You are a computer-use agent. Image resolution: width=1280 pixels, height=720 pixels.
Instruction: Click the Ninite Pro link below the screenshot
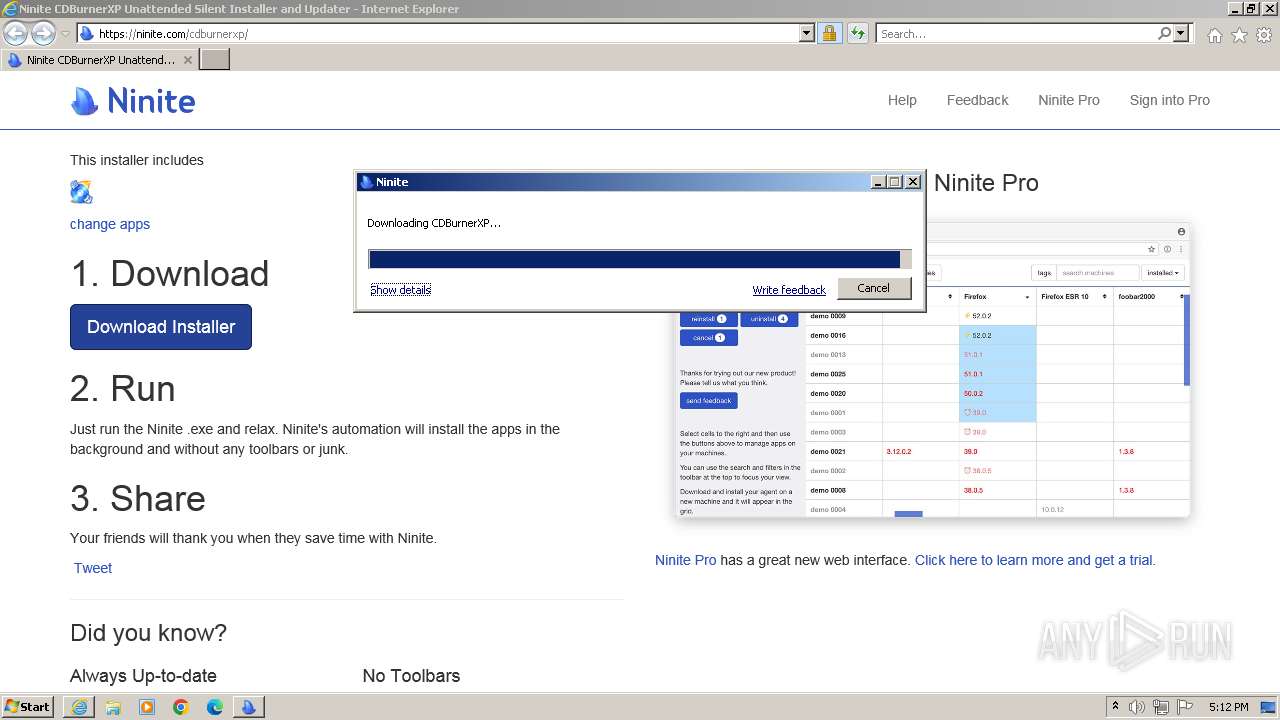685,560
